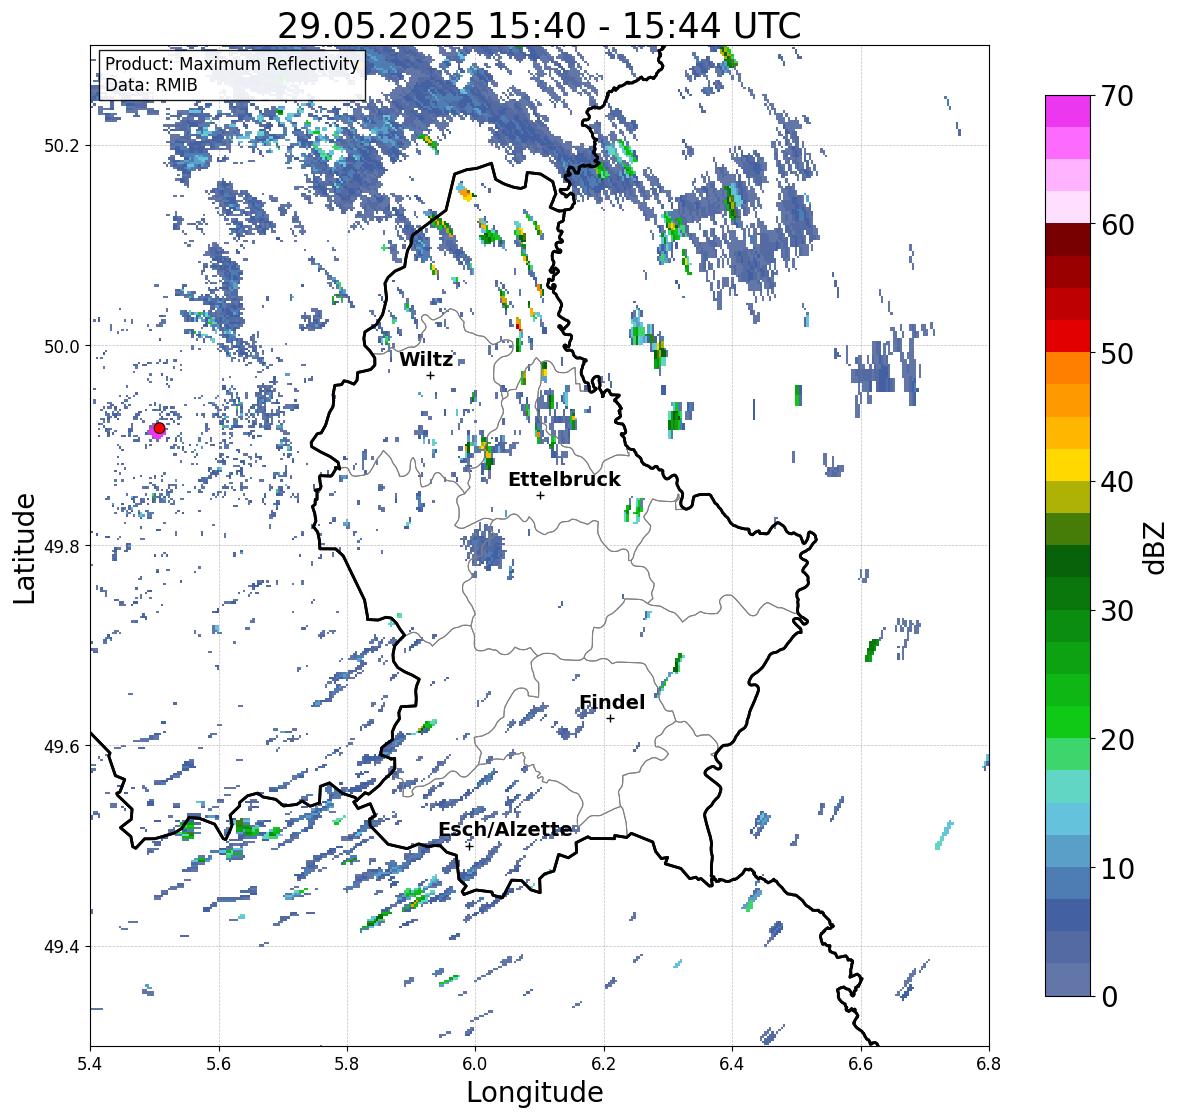Viewport: 1179px width, 1117px height.
Task: Click the Longitude axis label
Action: coord(535,1092)
